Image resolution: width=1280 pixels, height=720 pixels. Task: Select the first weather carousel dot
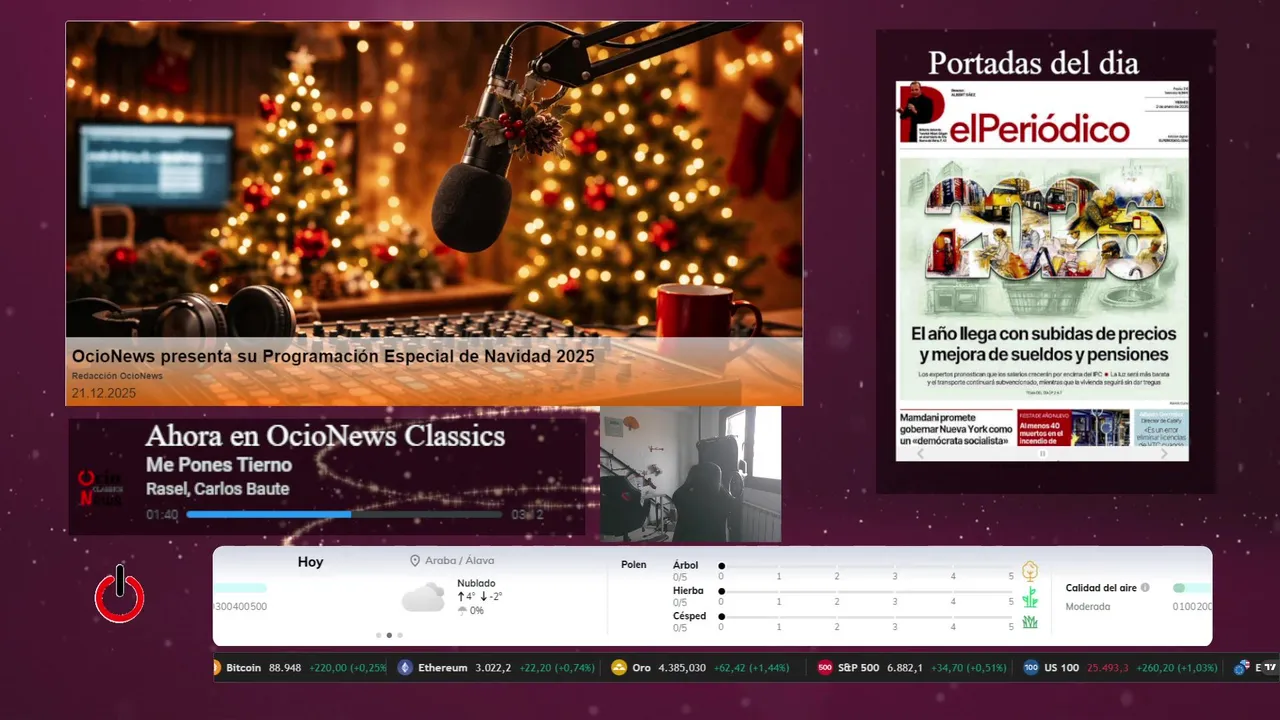click(378, 635)
